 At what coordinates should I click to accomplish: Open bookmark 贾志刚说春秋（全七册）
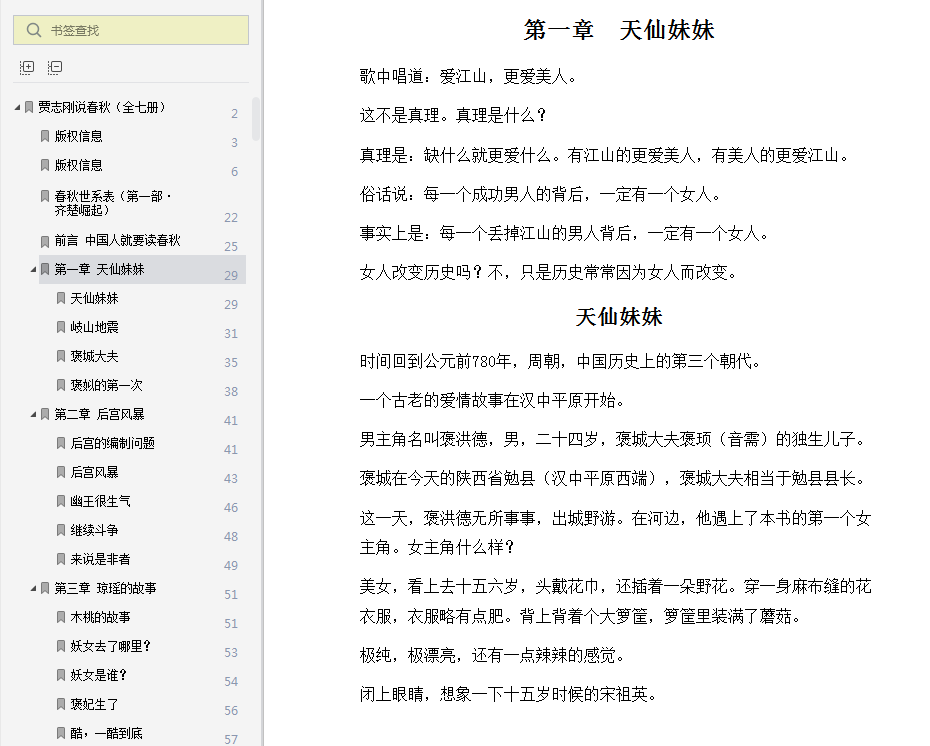click(102, 107)
